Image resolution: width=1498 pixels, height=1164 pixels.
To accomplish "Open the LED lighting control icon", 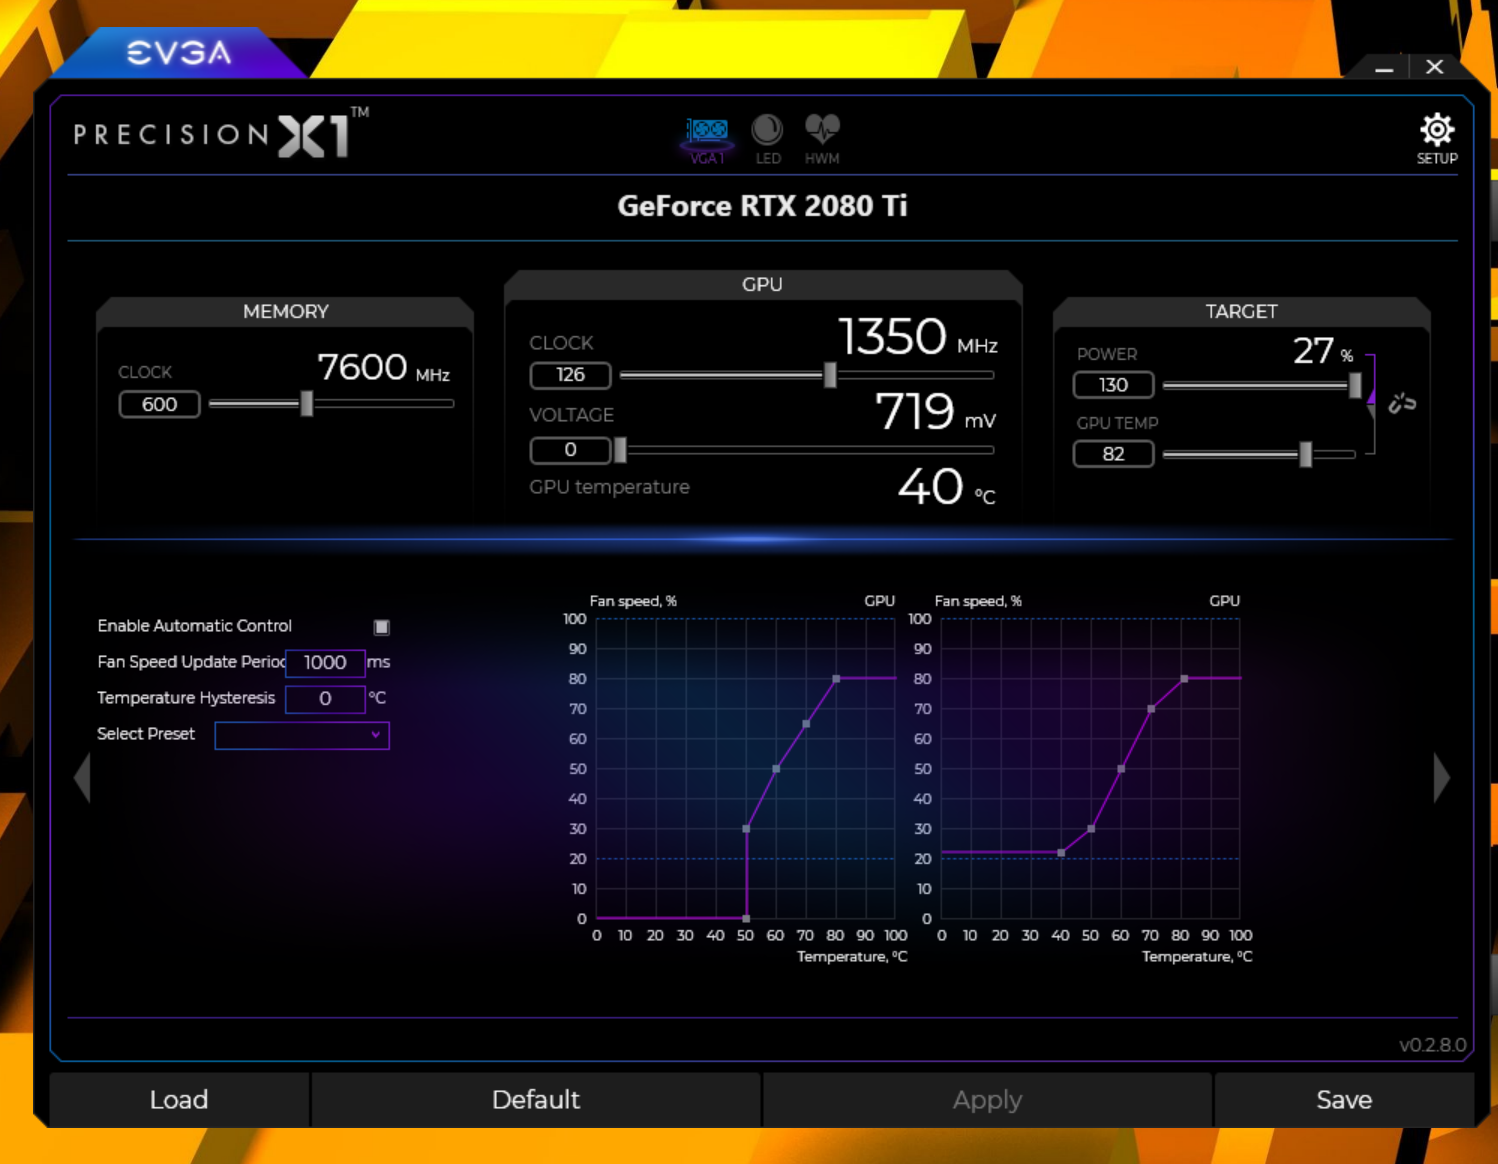I will tap(767, 140).
